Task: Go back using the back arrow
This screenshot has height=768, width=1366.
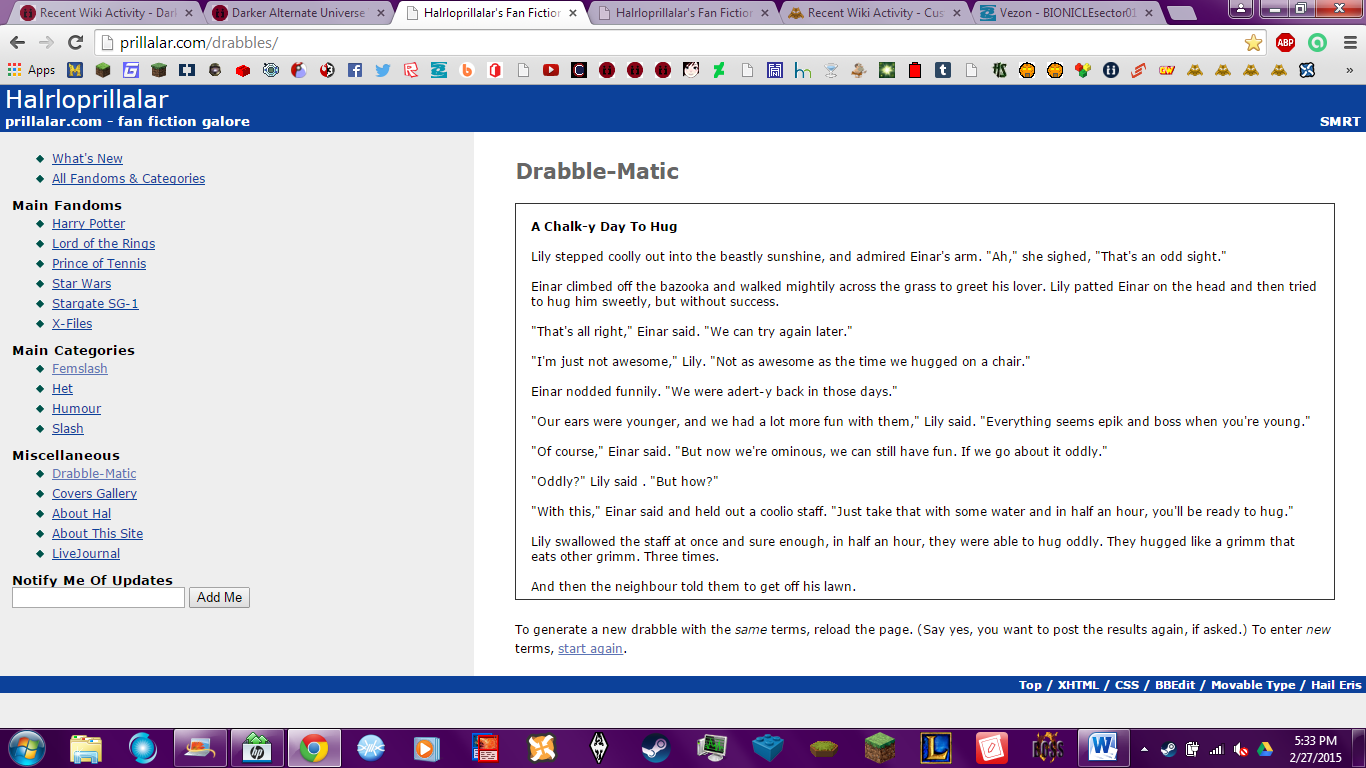Action: click(x=17, y=43)
